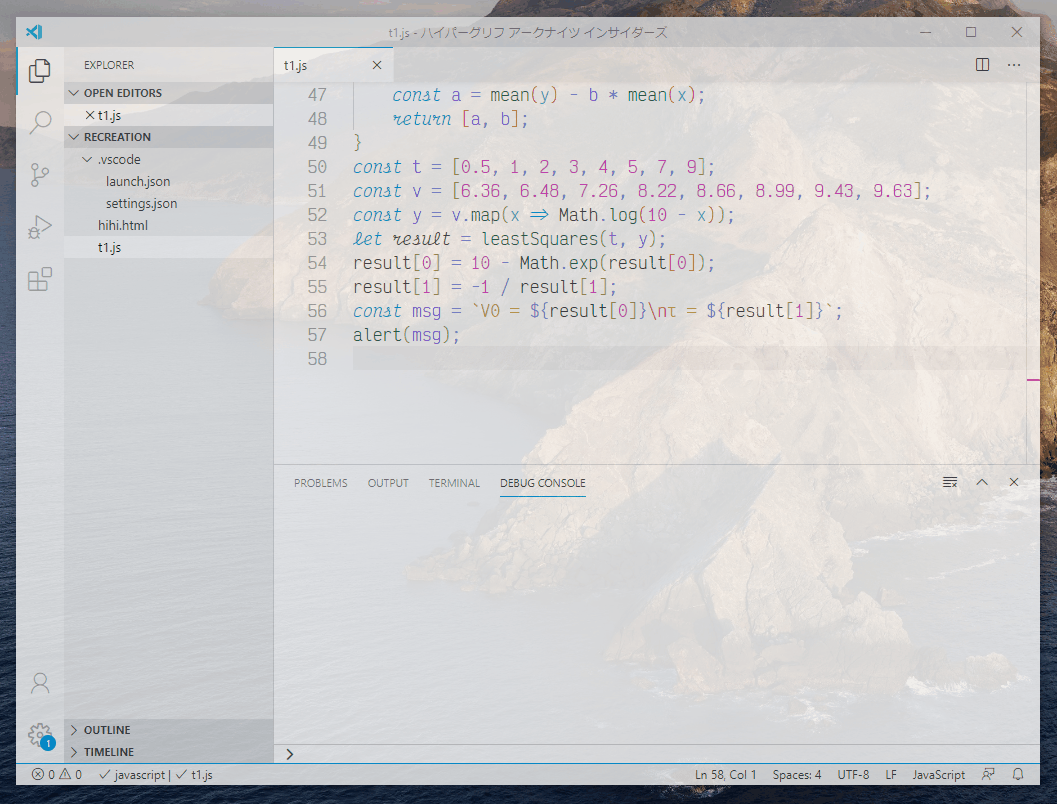Viewport: 1057px width, 804px height.
Task: Open the Manage gear icon
Action: click(x=40, y=735)
